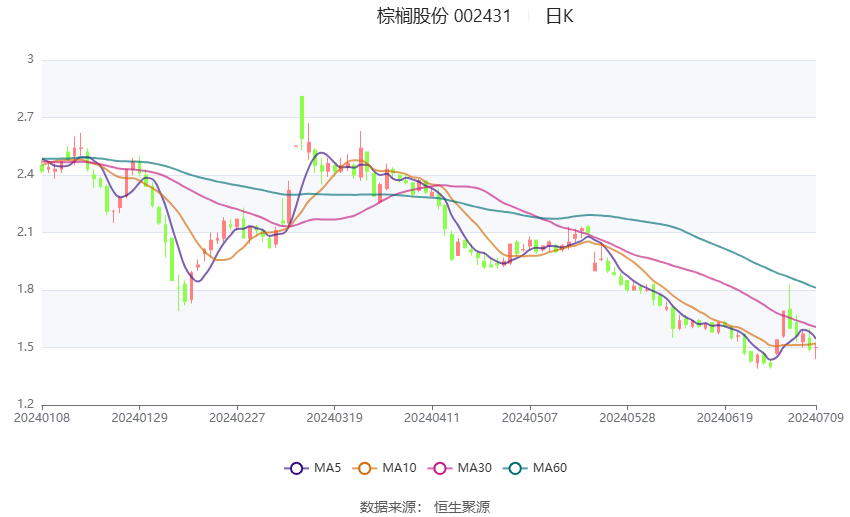Toggle the MA5 legend series
Screen dimensions: 850x517
pyautogui.click(x=313, y=468)
